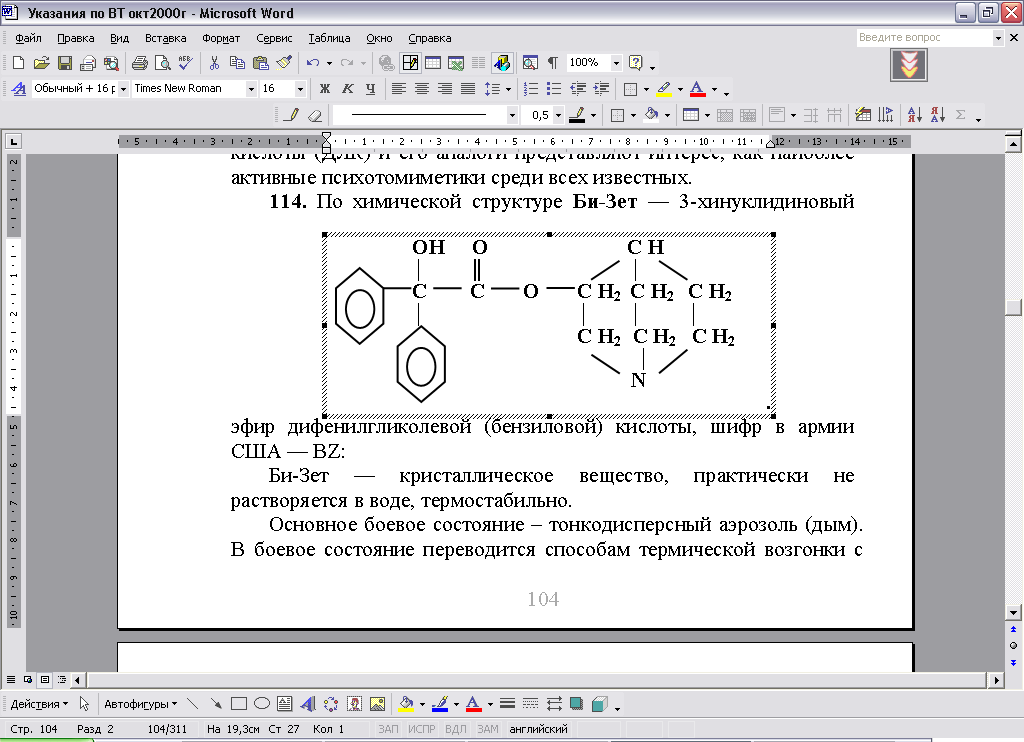This screenshot has height=742, width=1024.
Task: Undo the last action
Action: (313, 63)
